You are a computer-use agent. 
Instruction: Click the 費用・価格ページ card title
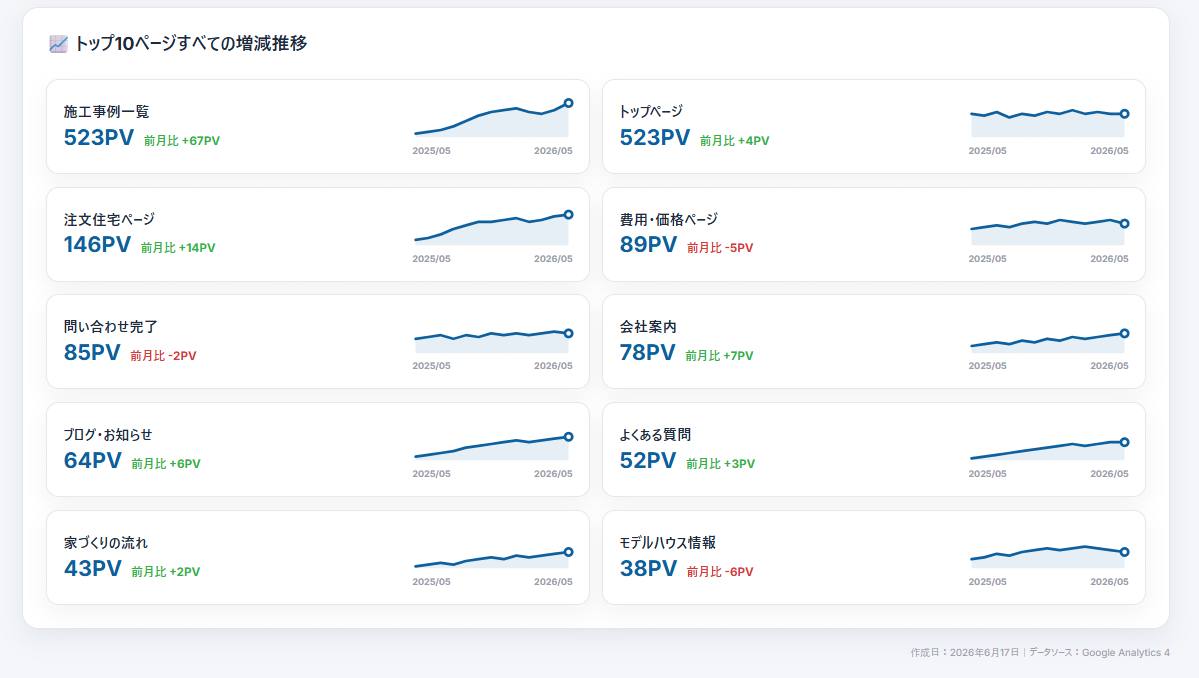[669, 220]
